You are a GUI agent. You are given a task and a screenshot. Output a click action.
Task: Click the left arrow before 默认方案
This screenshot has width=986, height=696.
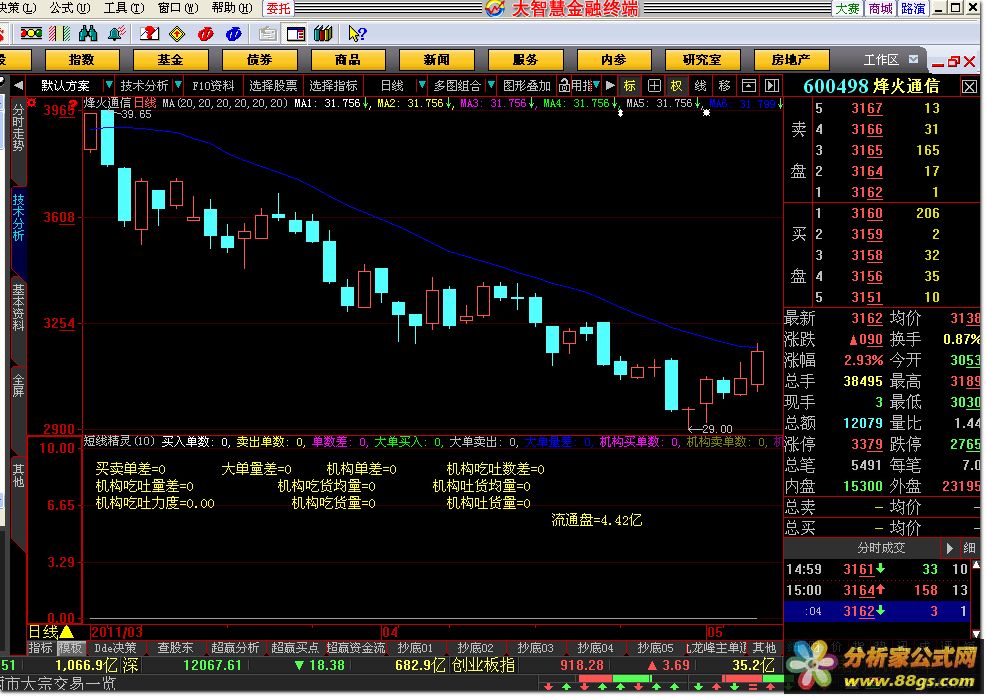pos(18,85)
